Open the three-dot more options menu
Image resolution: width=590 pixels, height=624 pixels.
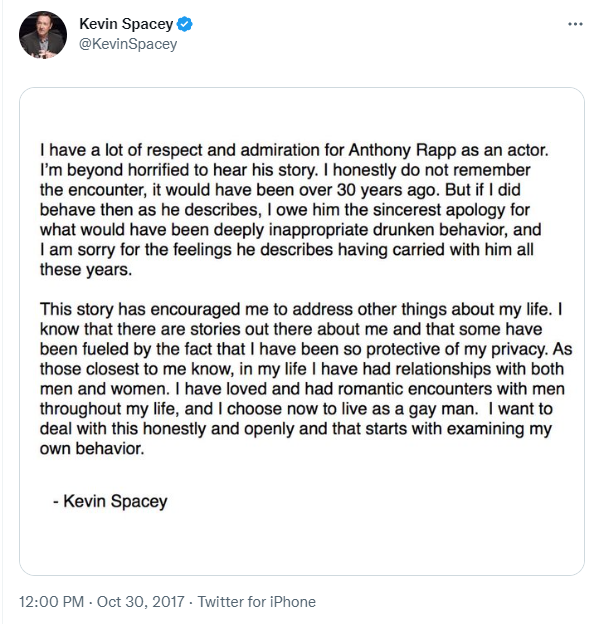coord(575,25)
